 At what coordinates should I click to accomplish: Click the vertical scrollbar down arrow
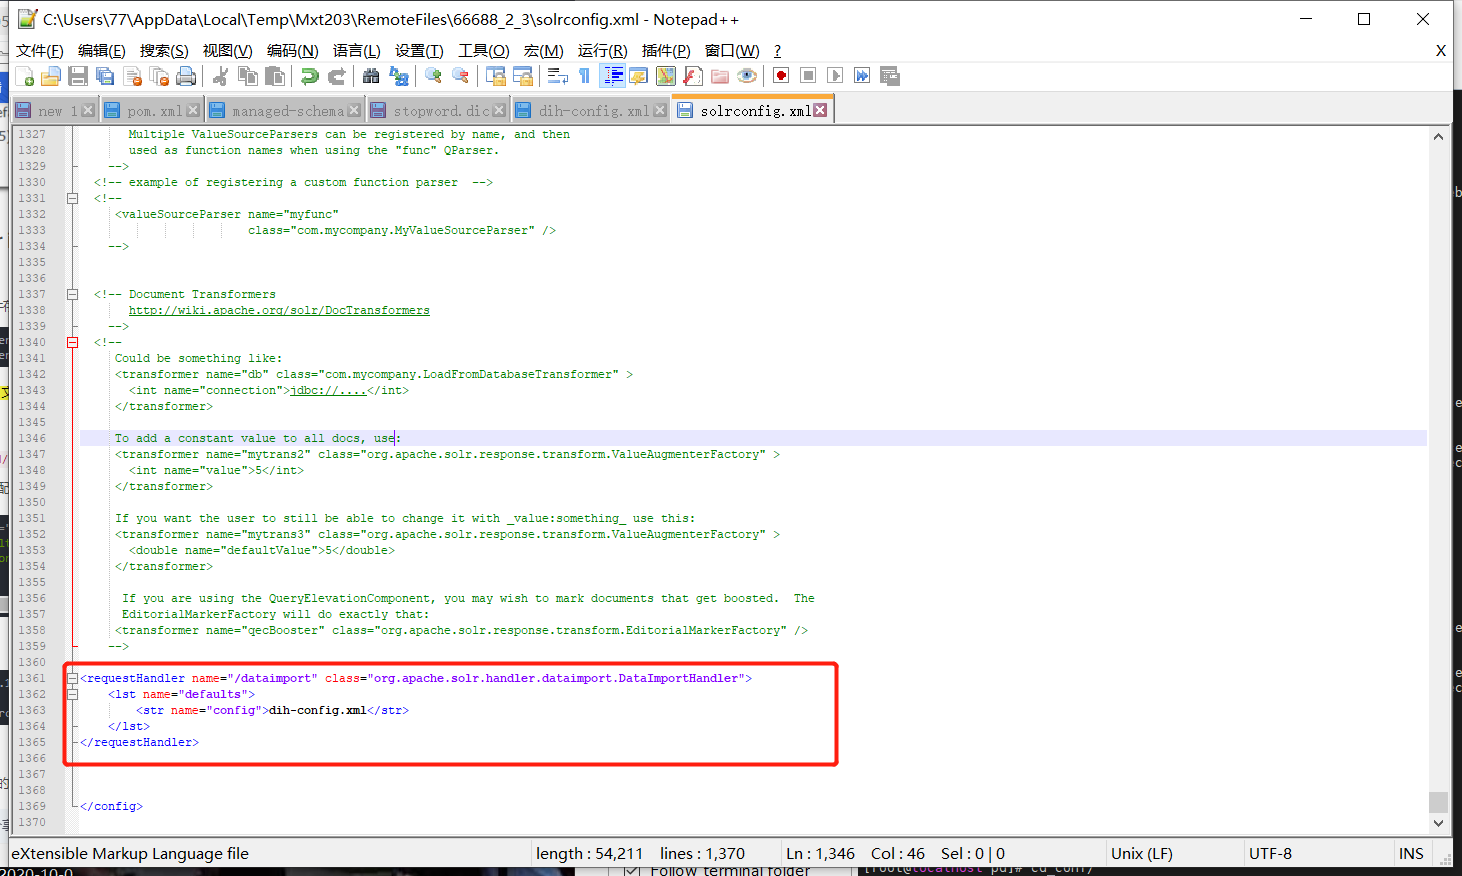1438,823
